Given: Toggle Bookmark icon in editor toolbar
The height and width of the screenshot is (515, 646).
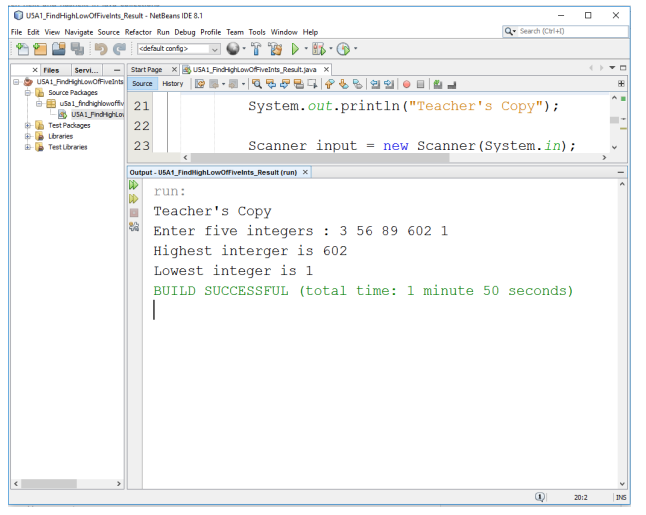Looking at the screenshot, I should (x=358, y=84).
